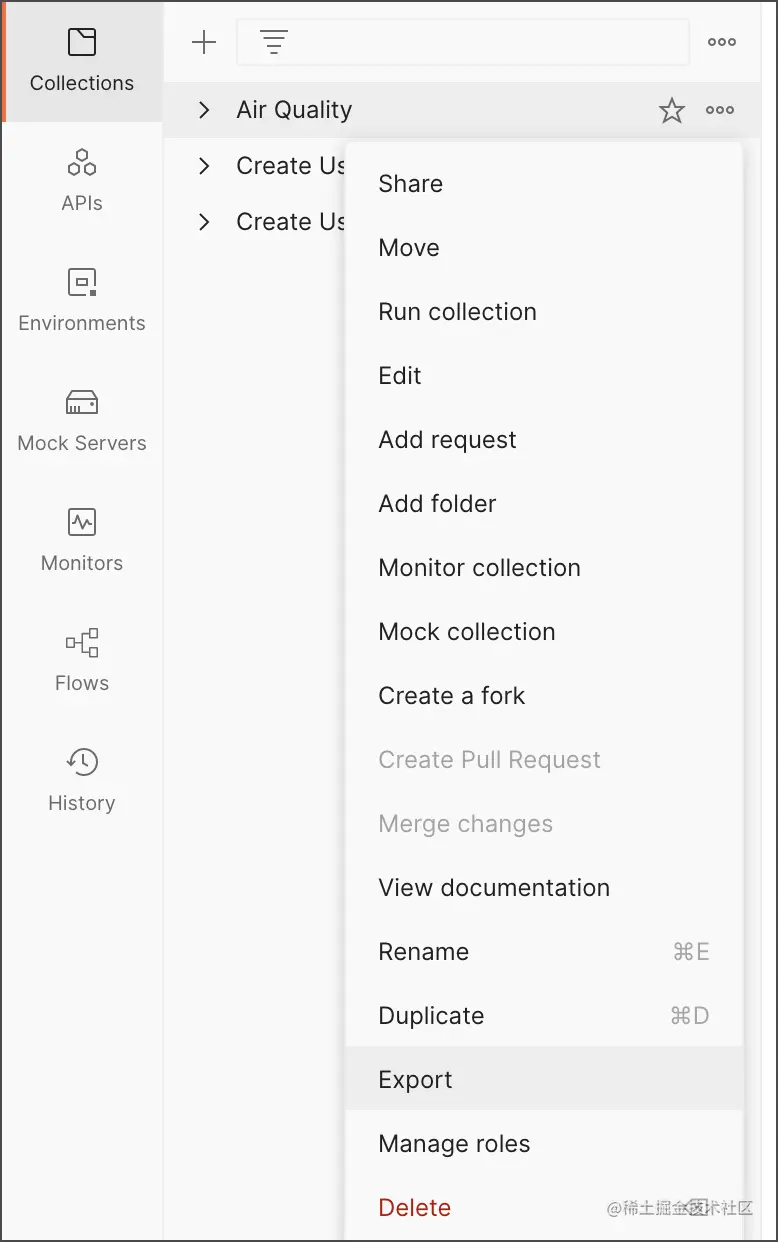The width and height of the screenshot is (778, 1242).
Task: Go to Environments in the sidebar
Action: pyautogui.click(x=82, y=301)
